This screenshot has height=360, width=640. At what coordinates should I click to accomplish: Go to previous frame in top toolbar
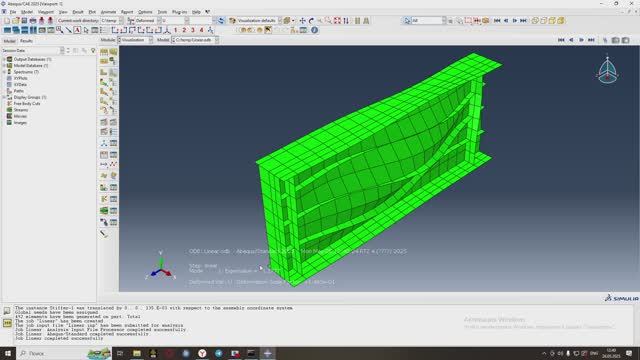506,20
